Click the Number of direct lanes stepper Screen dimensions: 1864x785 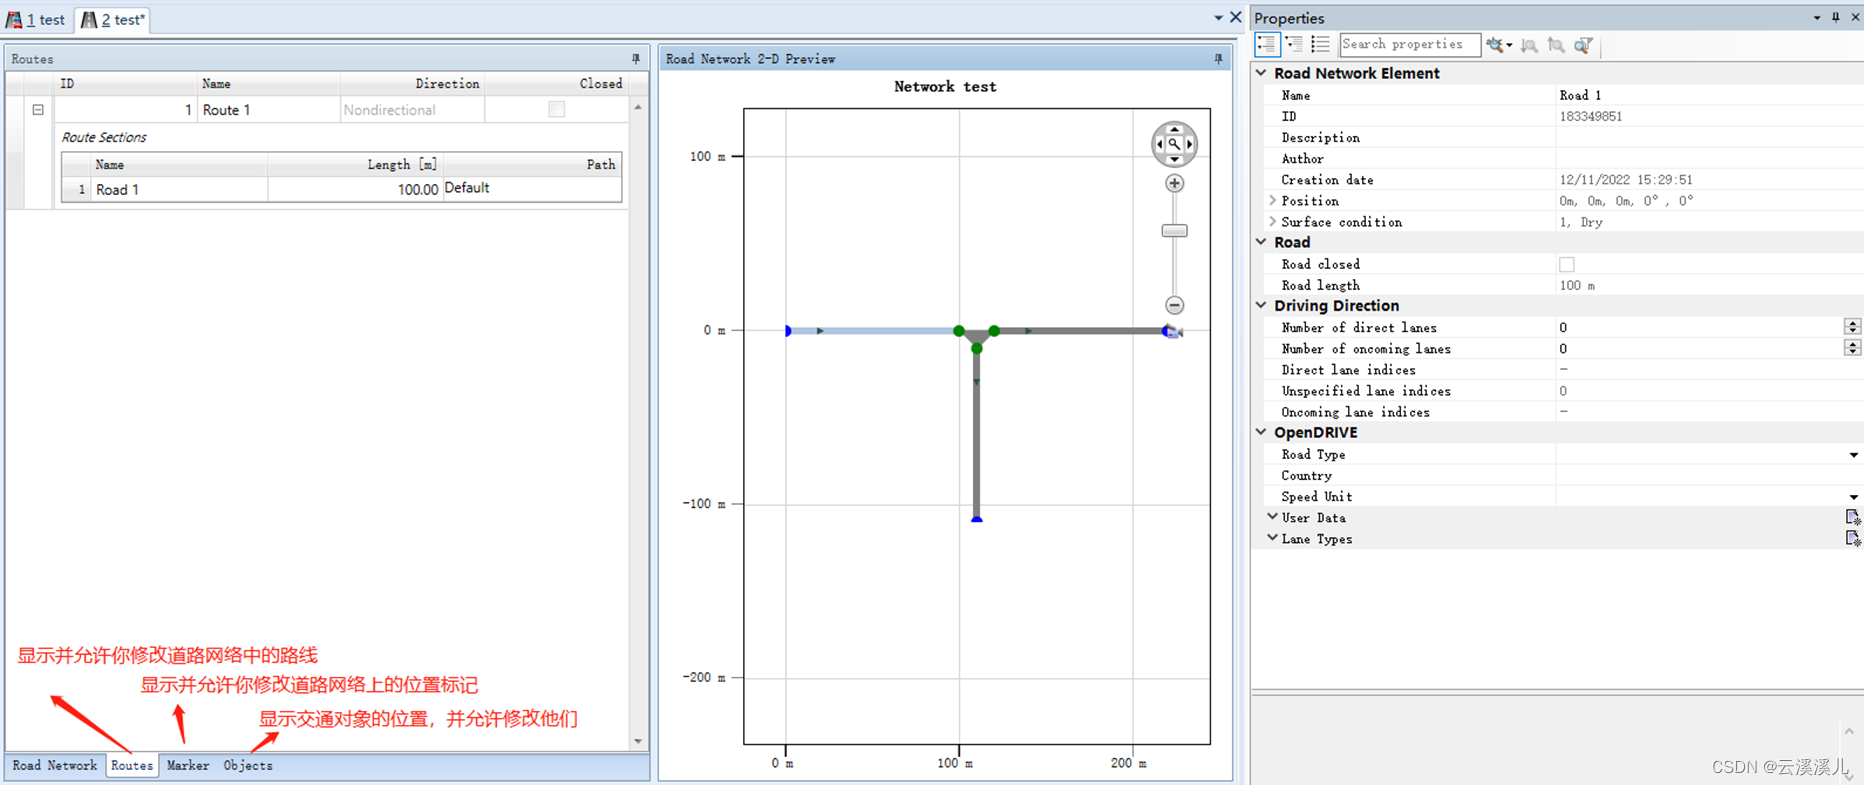click(x=1852, y=327)
